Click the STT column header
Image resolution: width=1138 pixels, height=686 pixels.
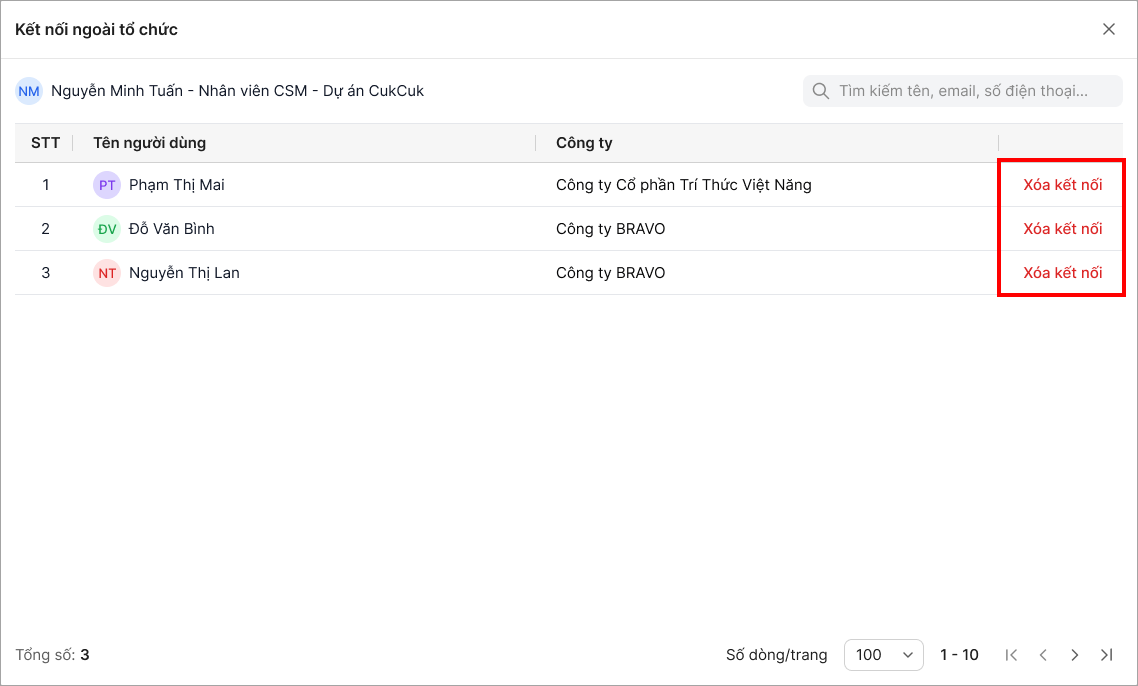45,143
